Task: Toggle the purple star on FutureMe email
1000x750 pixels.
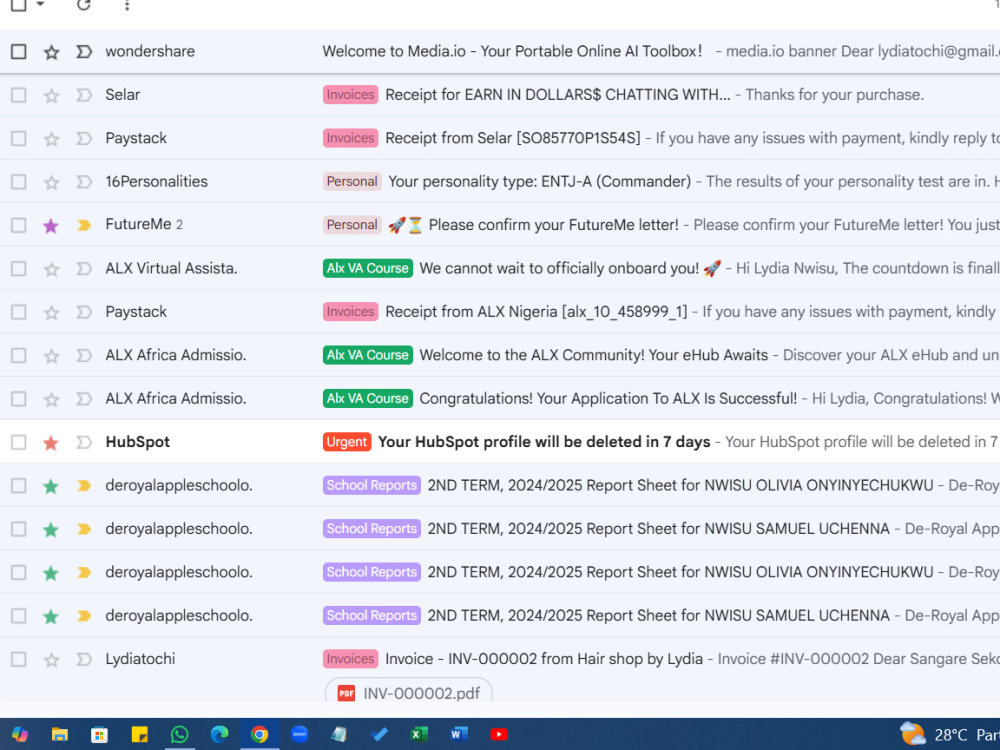Action: [x=51, y=225]
